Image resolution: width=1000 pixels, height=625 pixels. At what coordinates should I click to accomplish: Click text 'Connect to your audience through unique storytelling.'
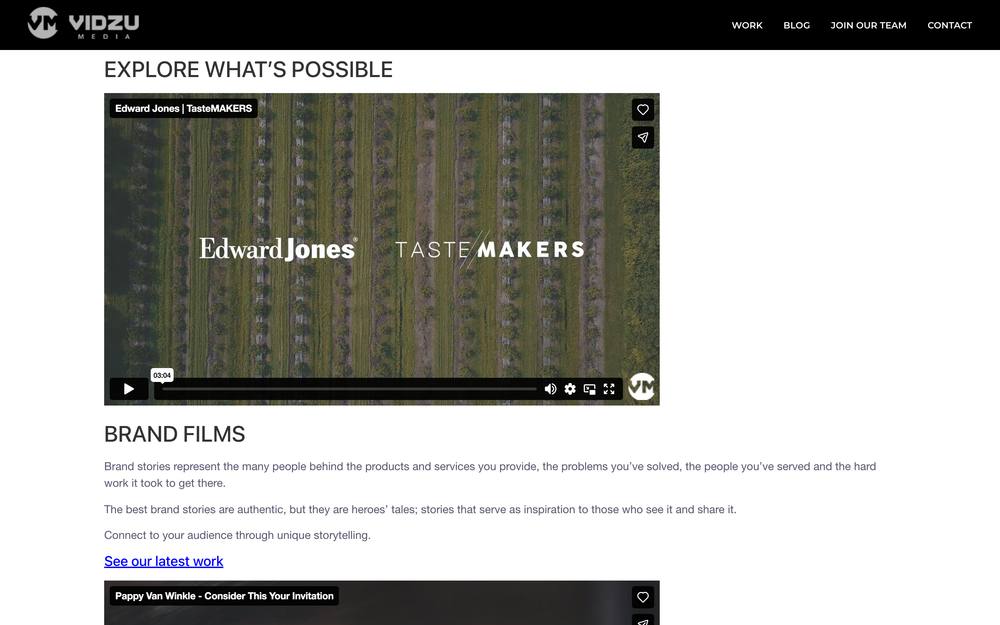point(237,535)
